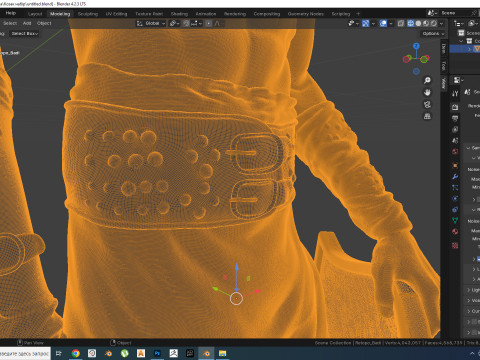Open the World properties tab icon
480x360 pixels.
point(455,152)
